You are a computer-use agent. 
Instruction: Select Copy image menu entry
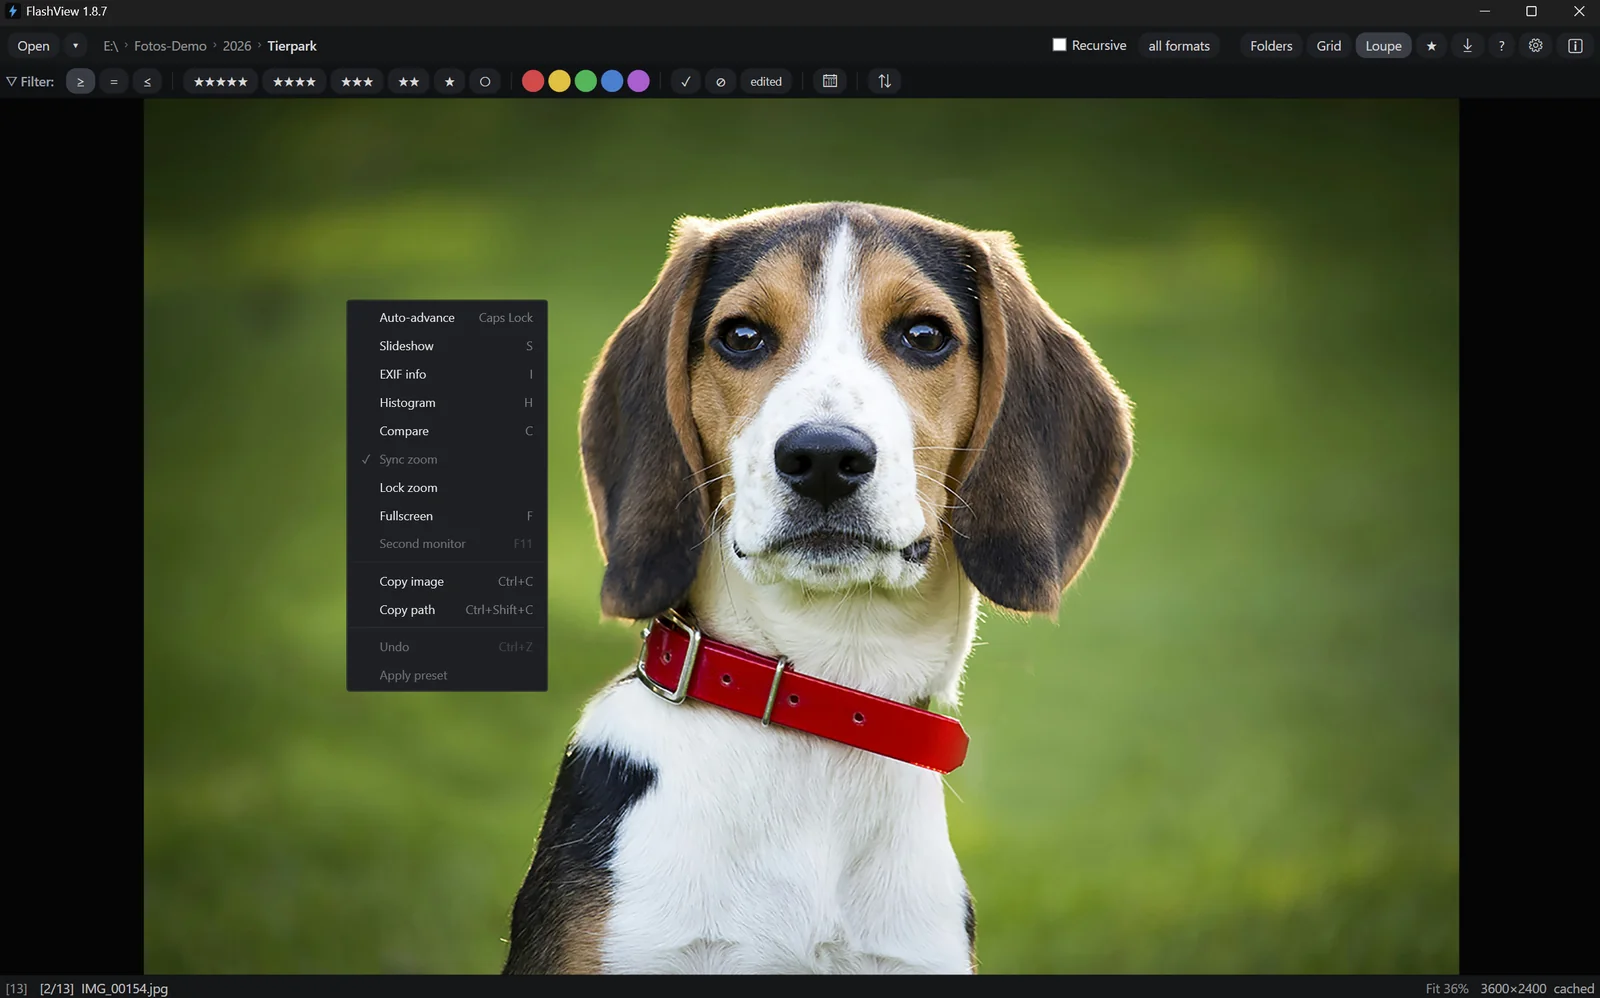[447, 582]
